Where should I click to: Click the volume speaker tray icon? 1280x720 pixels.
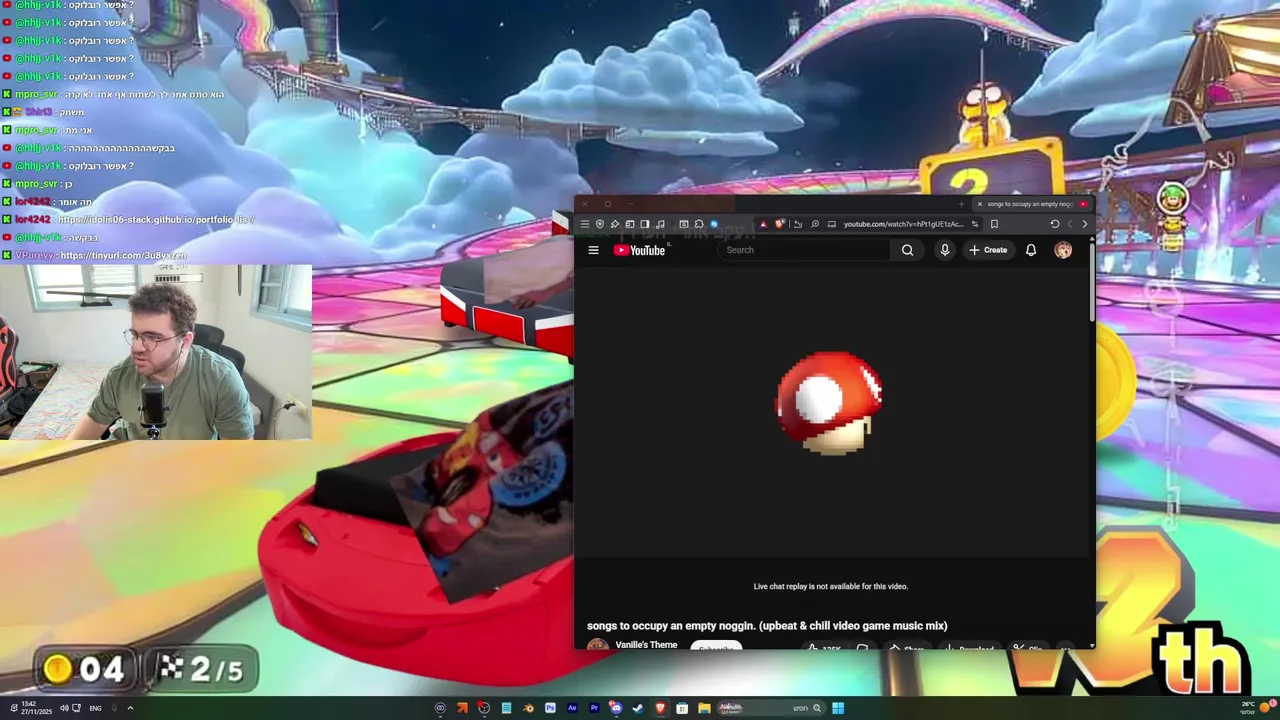point(64,708)
